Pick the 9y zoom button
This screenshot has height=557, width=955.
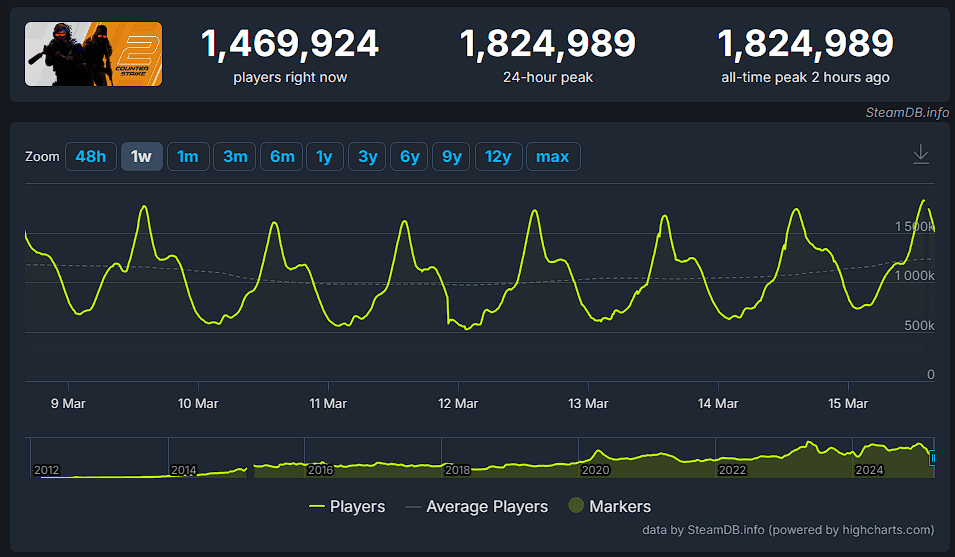(452, 157)
